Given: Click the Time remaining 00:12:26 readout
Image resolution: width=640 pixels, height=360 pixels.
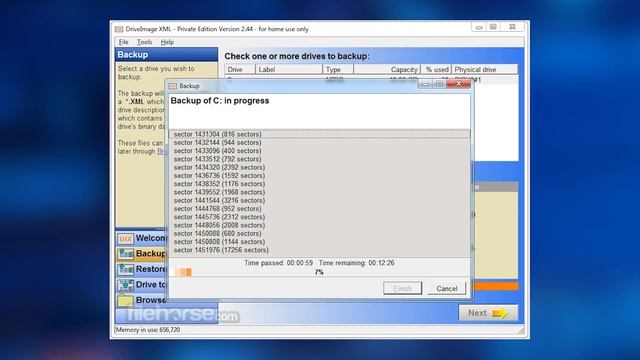Looking at the screenshot, I should tap(357, 263).
